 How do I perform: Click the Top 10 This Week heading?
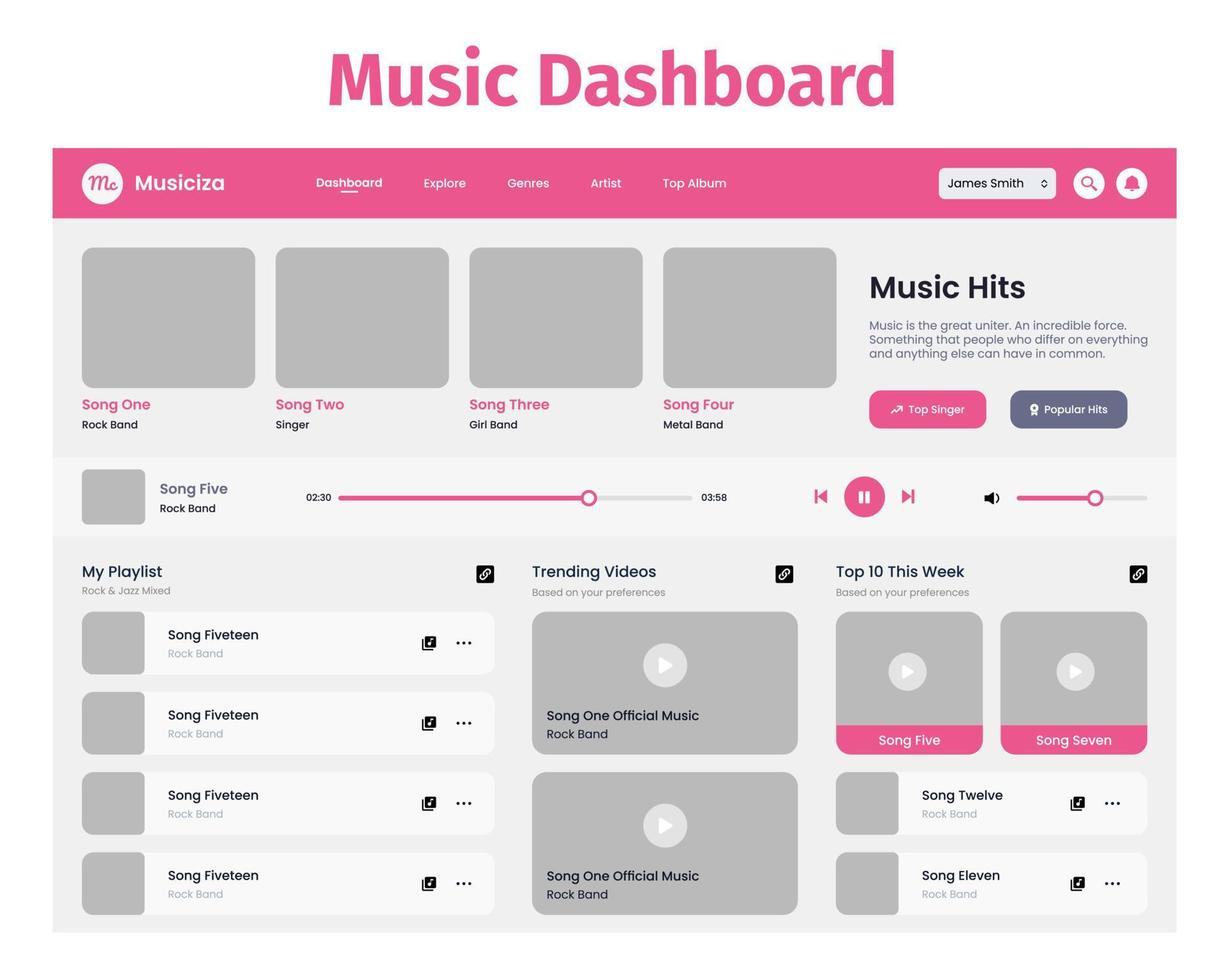pos(900,572)
